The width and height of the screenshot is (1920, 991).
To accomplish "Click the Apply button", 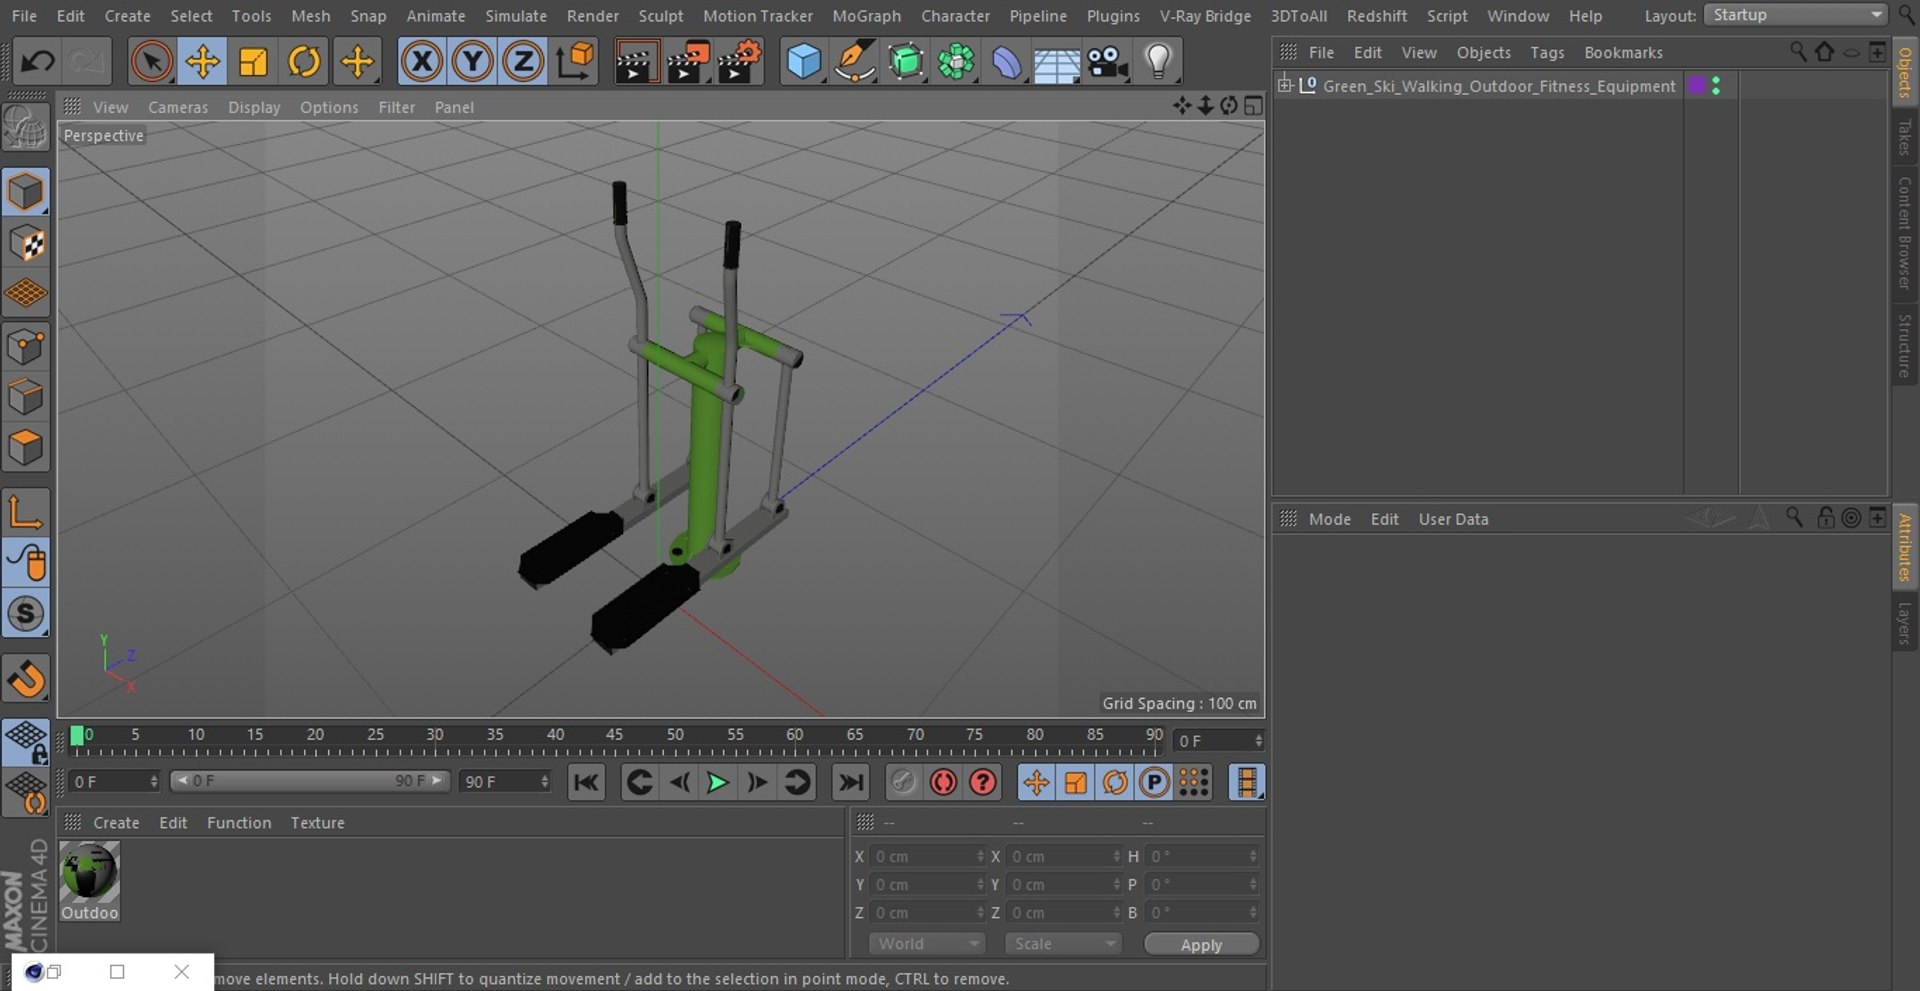I will [1201, 945].
